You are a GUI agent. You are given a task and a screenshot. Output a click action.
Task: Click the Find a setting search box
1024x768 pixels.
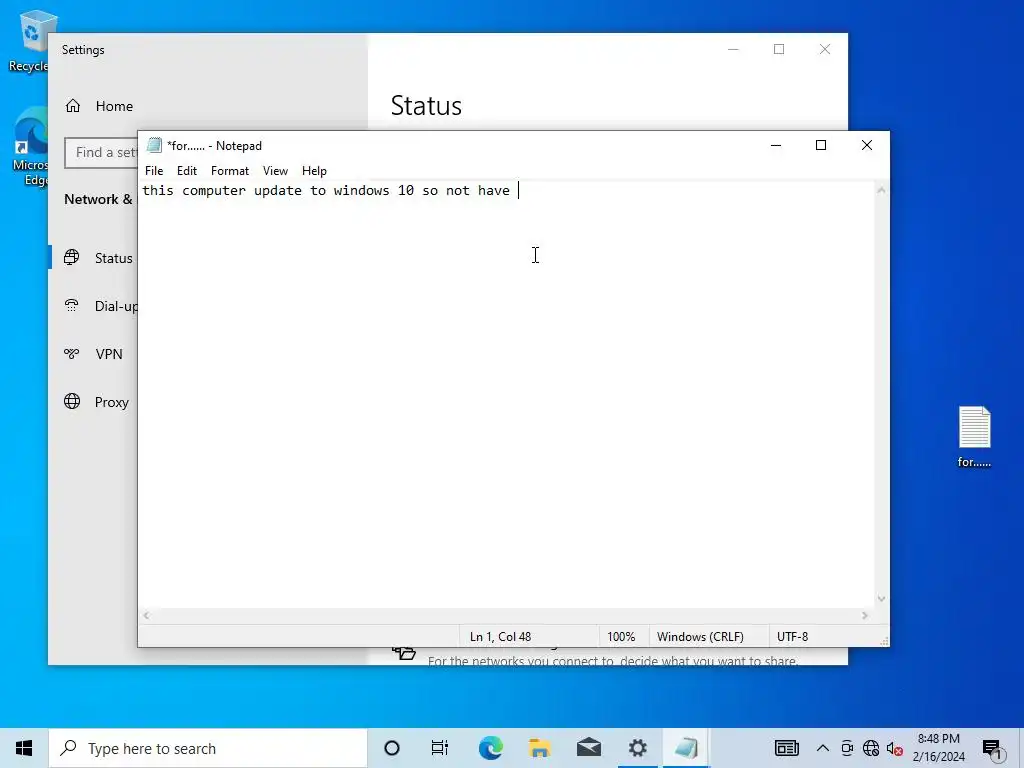pyautogui.click(x=101, y=153)
